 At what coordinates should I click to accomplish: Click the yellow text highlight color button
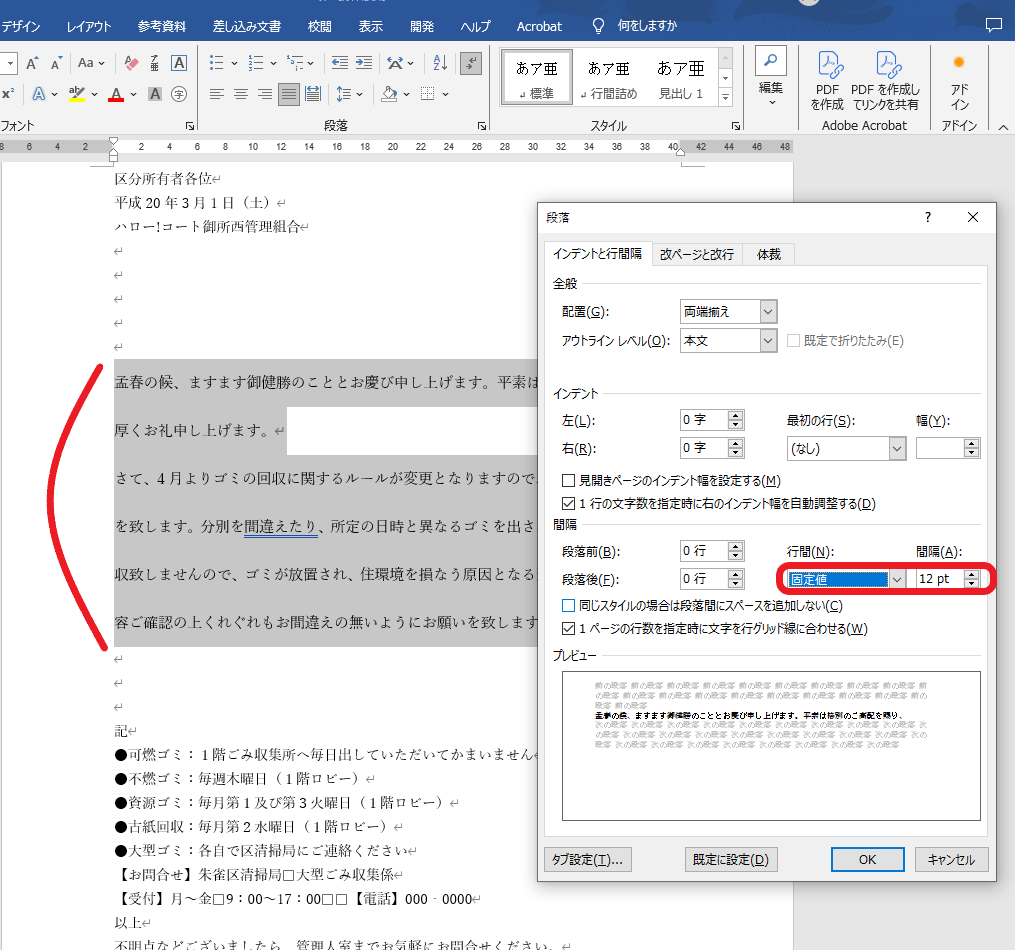tap(77, 94)
